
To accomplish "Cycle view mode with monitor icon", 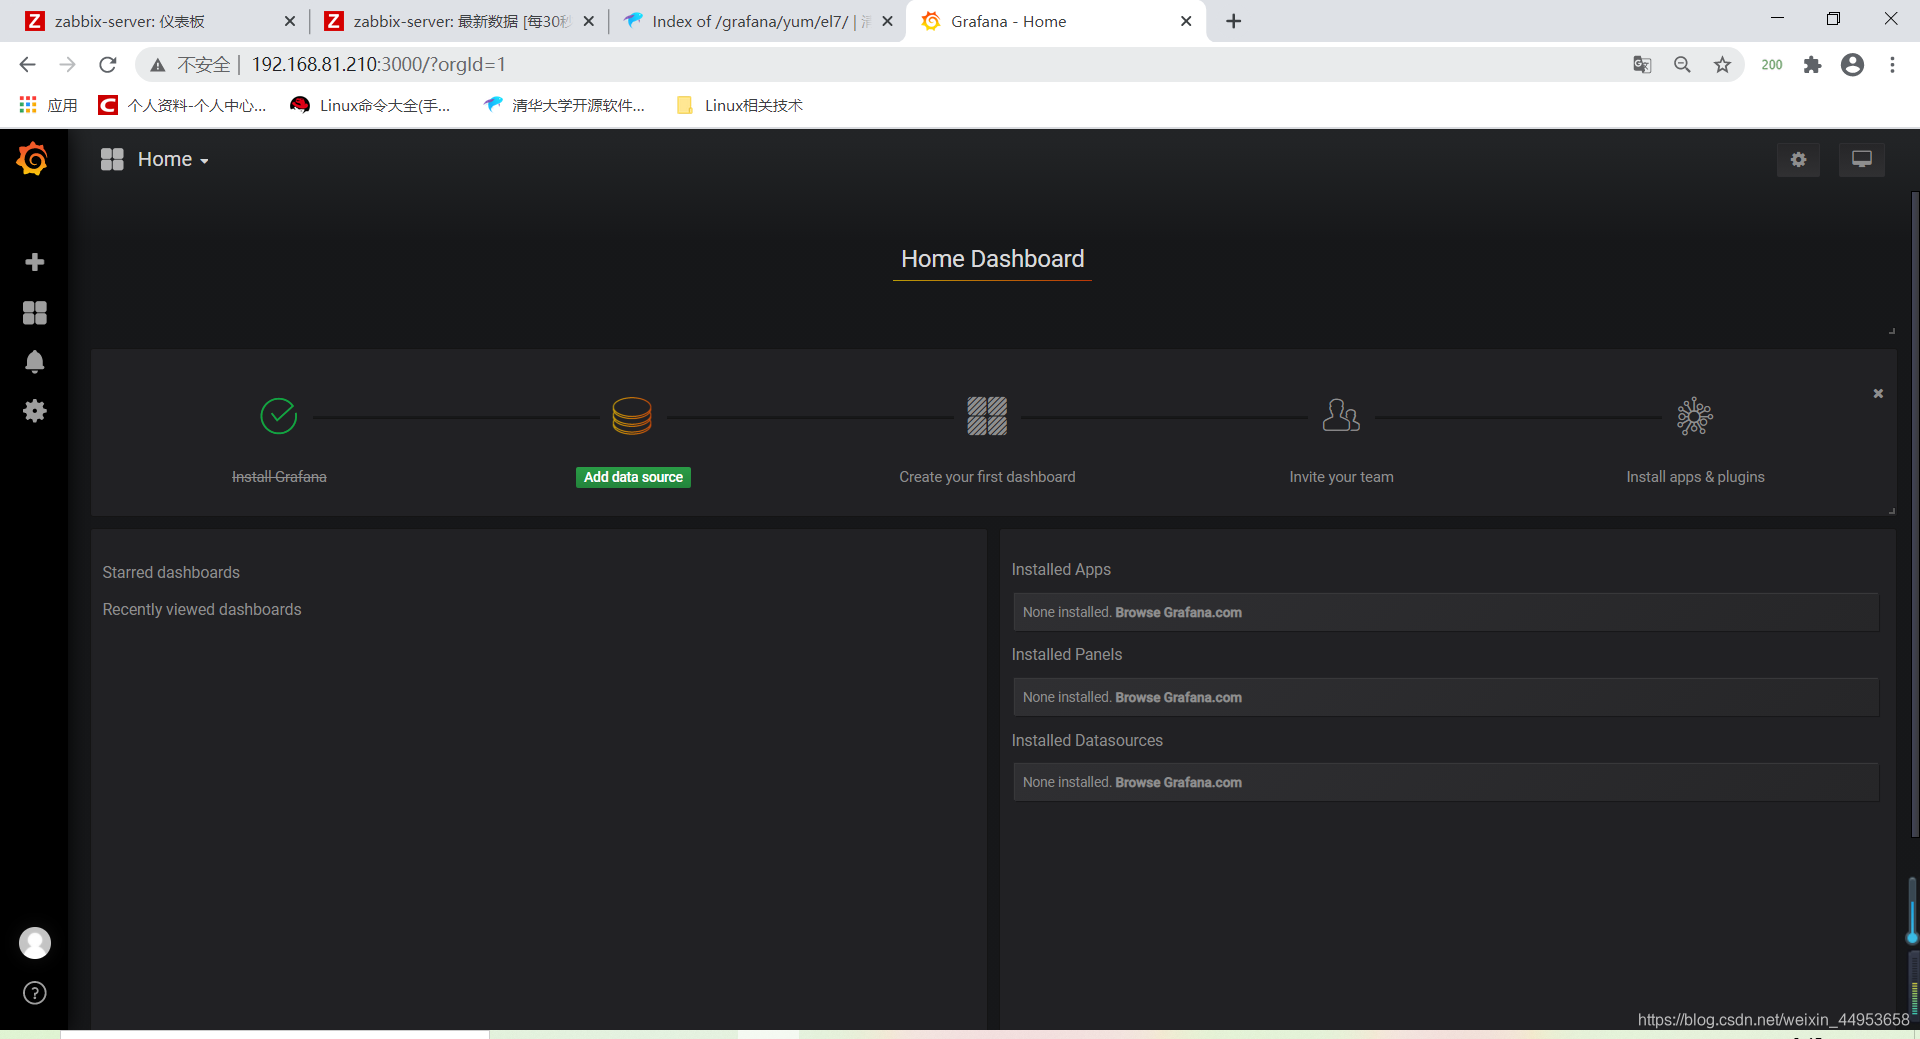I will (1862, 160).
